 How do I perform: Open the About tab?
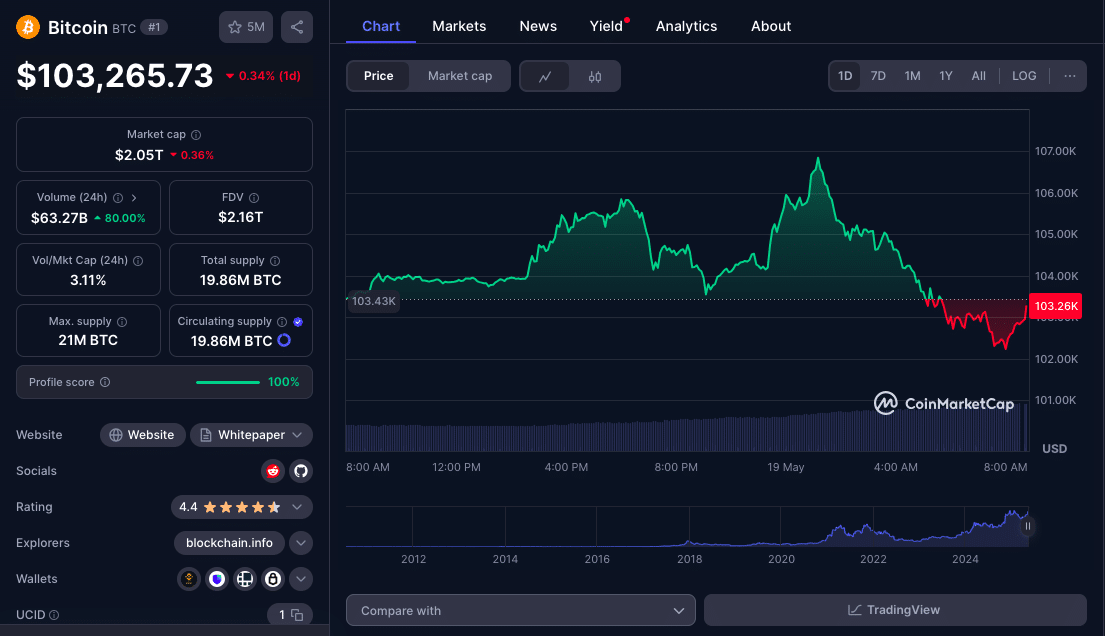click(x=771, y=26)
